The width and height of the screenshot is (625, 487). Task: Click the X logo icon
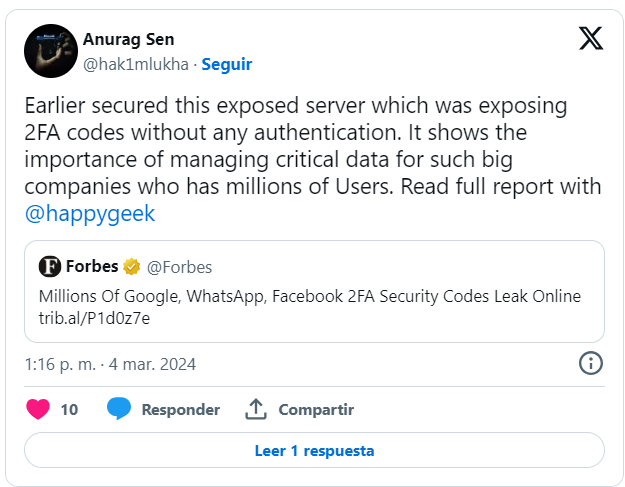(x=591, y=39)
